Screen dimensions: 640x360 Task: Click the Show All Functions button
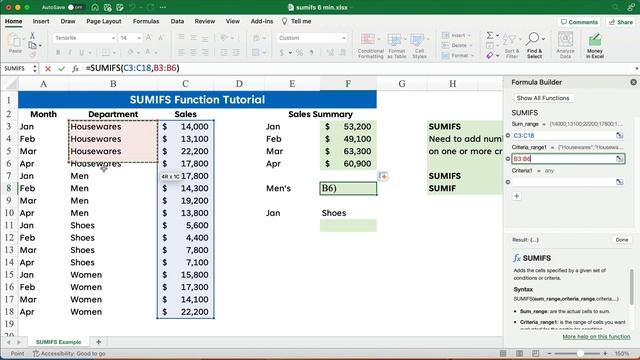(x=542, y=98)
